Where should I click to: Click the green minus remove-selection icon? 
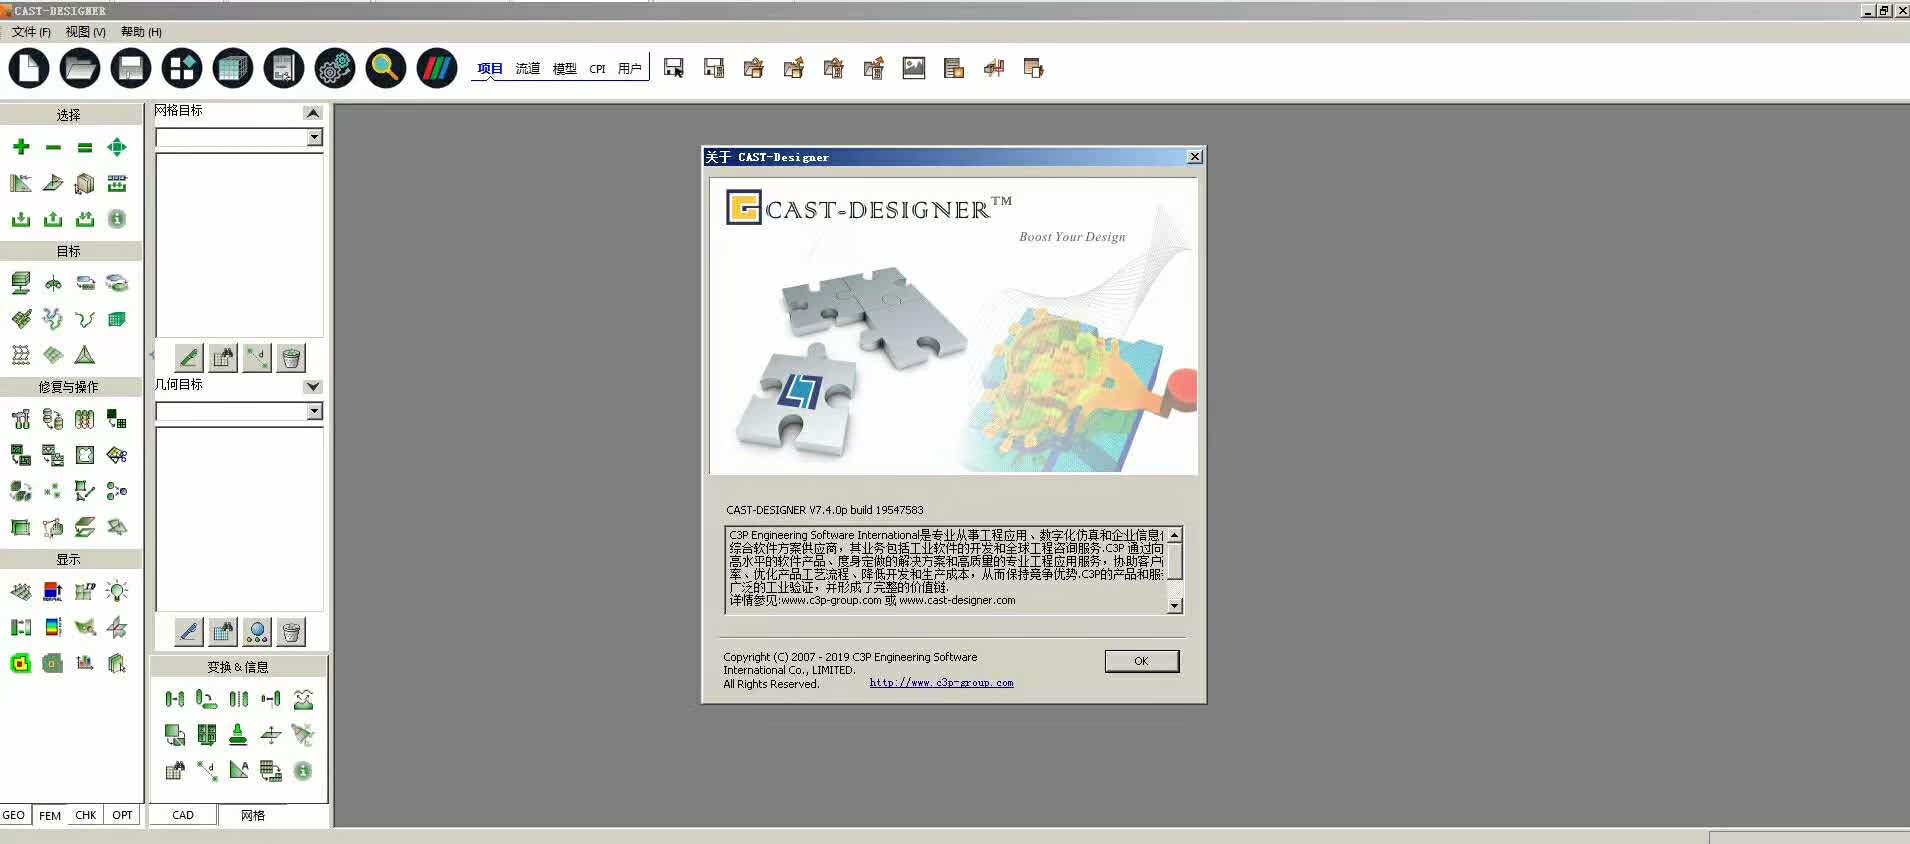pos(53,147)
